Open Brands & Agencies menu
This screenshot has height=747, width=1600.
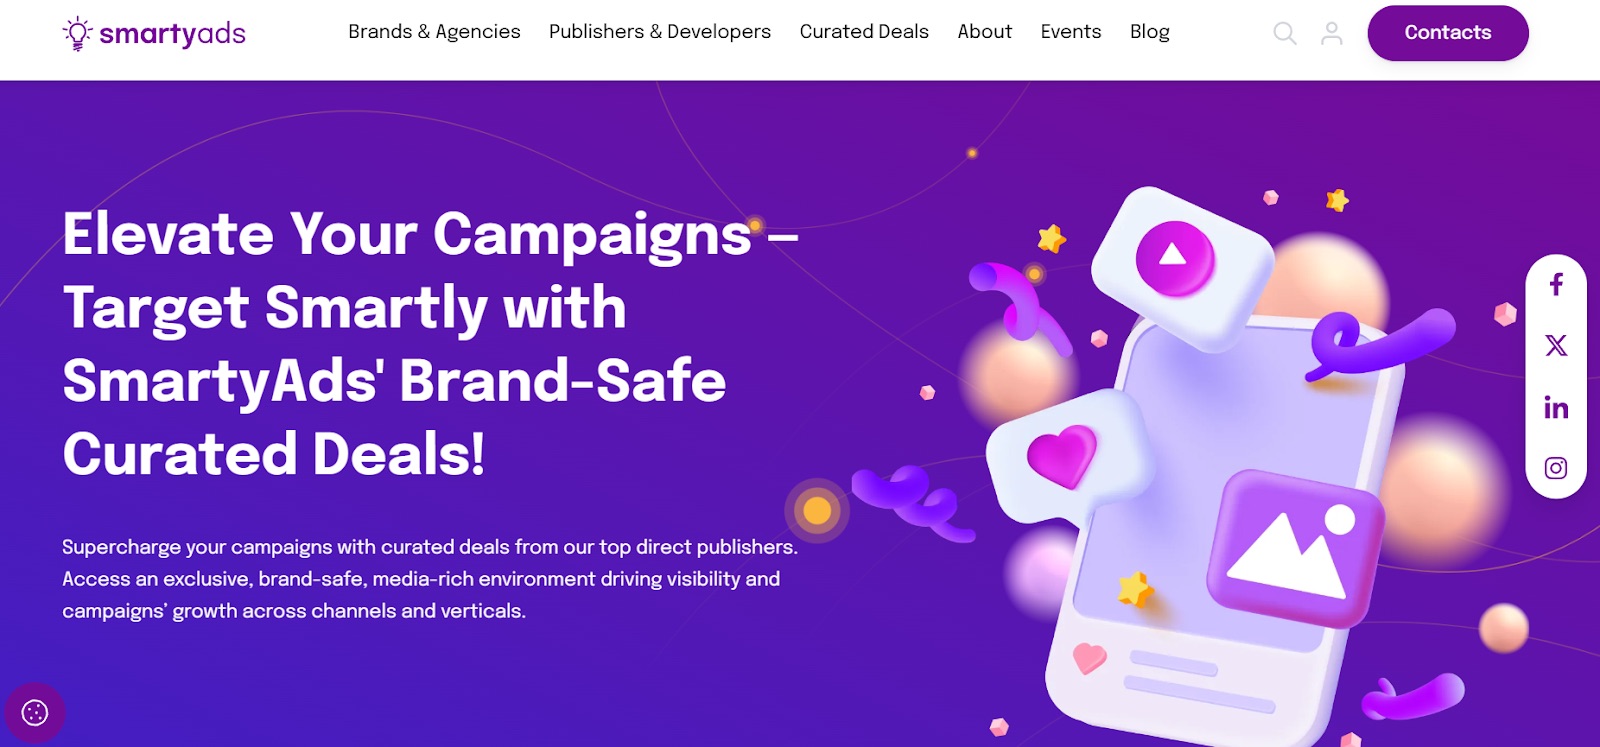pyautogui.click(x=434, y=32)
